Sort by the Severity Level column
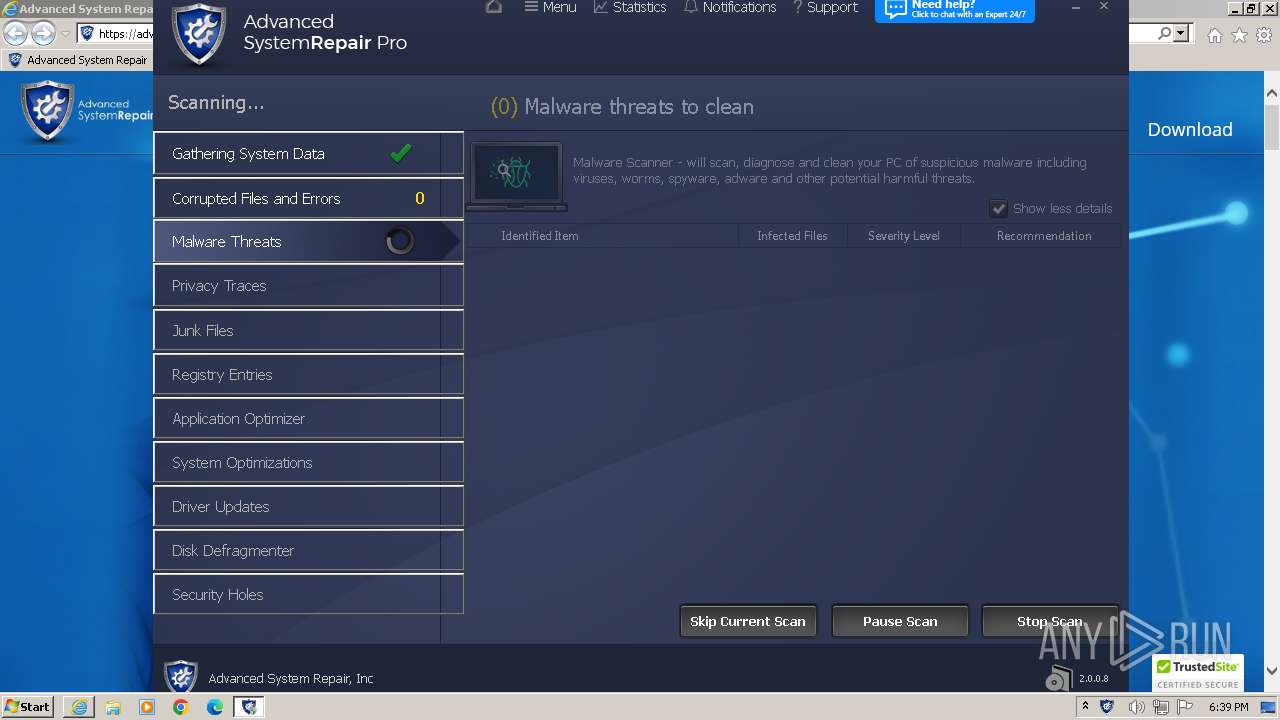The width and height of the screenshot is (1280, 720). click(903, 236)
